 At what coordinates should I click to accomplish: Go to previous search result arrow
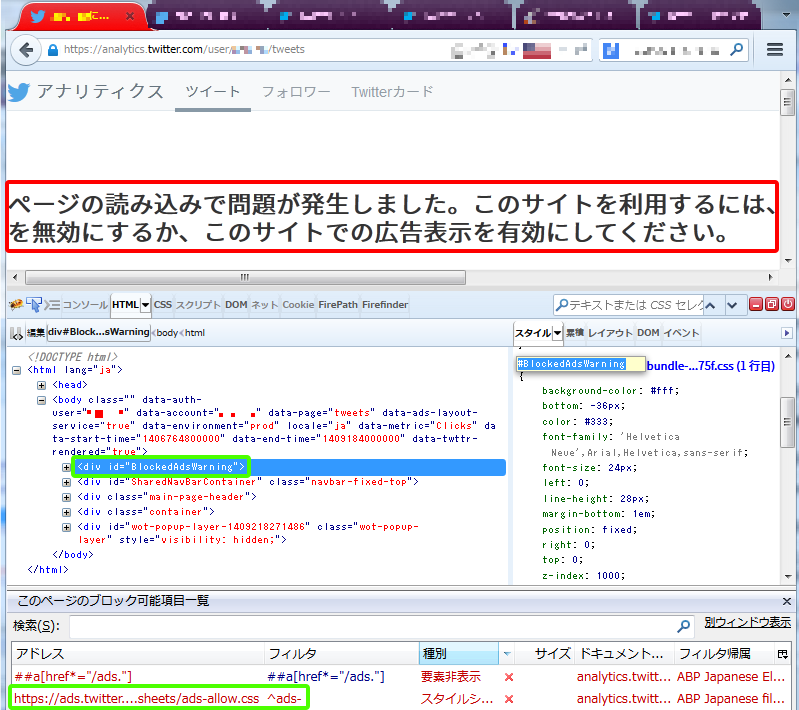pyautogui.click(x=710, y=305)
